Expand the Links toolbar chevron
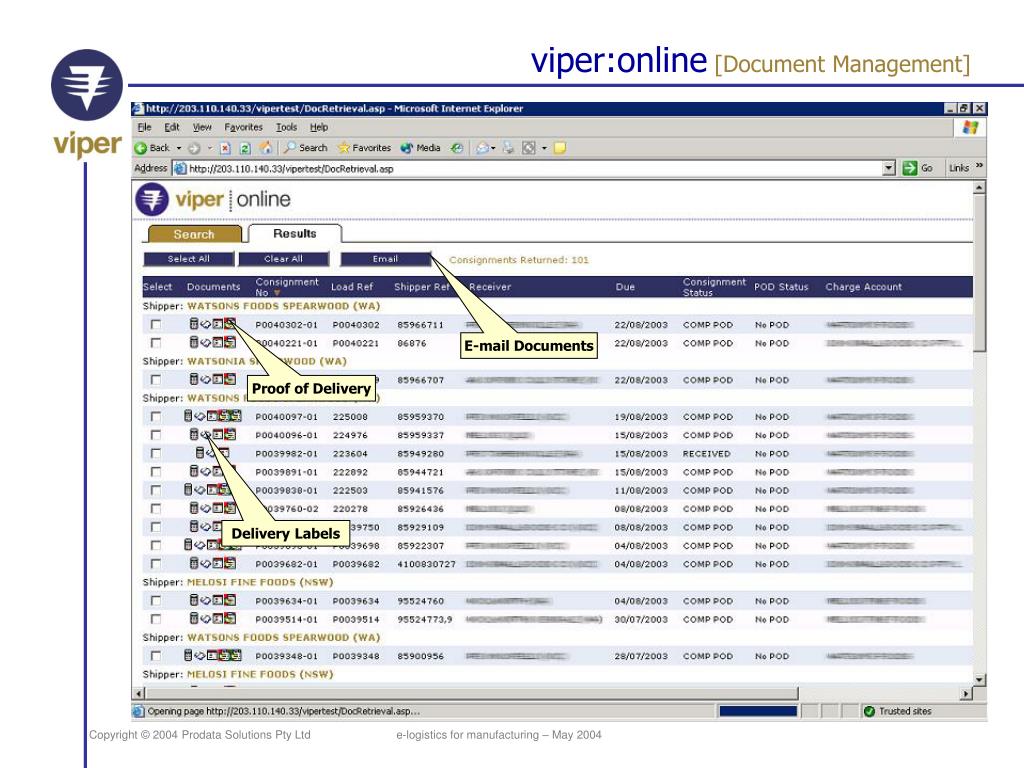Screen dimensions: 1024x768 point(979,167)
